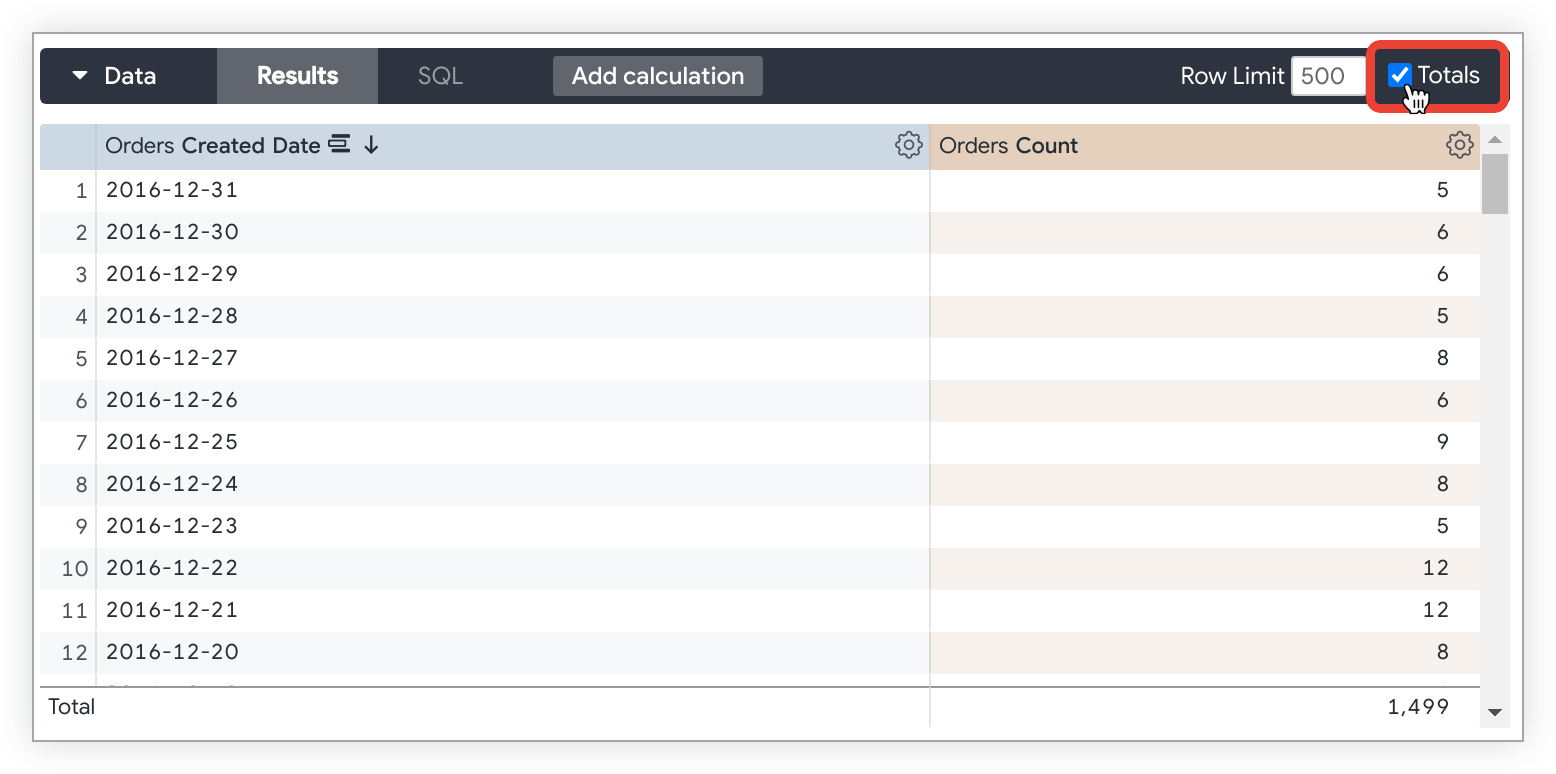
Task: Click the vertical scrollbar thumb
Action: coord(1495,183)
